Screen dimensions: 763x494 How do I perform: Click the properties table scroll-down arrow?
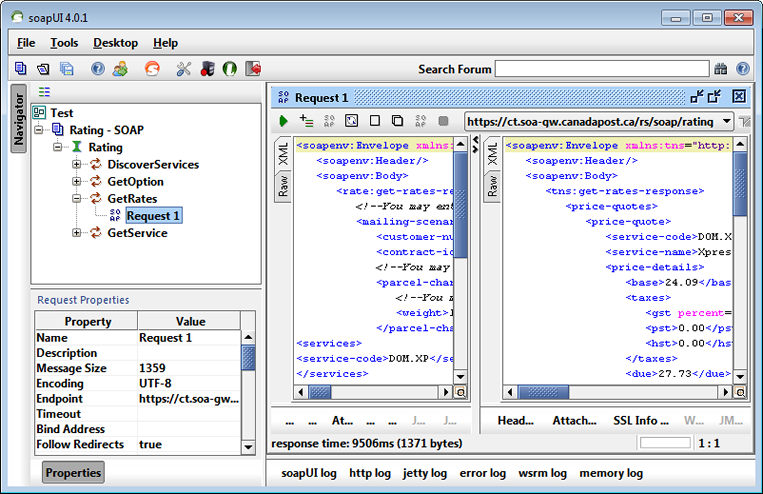(248, 447)
